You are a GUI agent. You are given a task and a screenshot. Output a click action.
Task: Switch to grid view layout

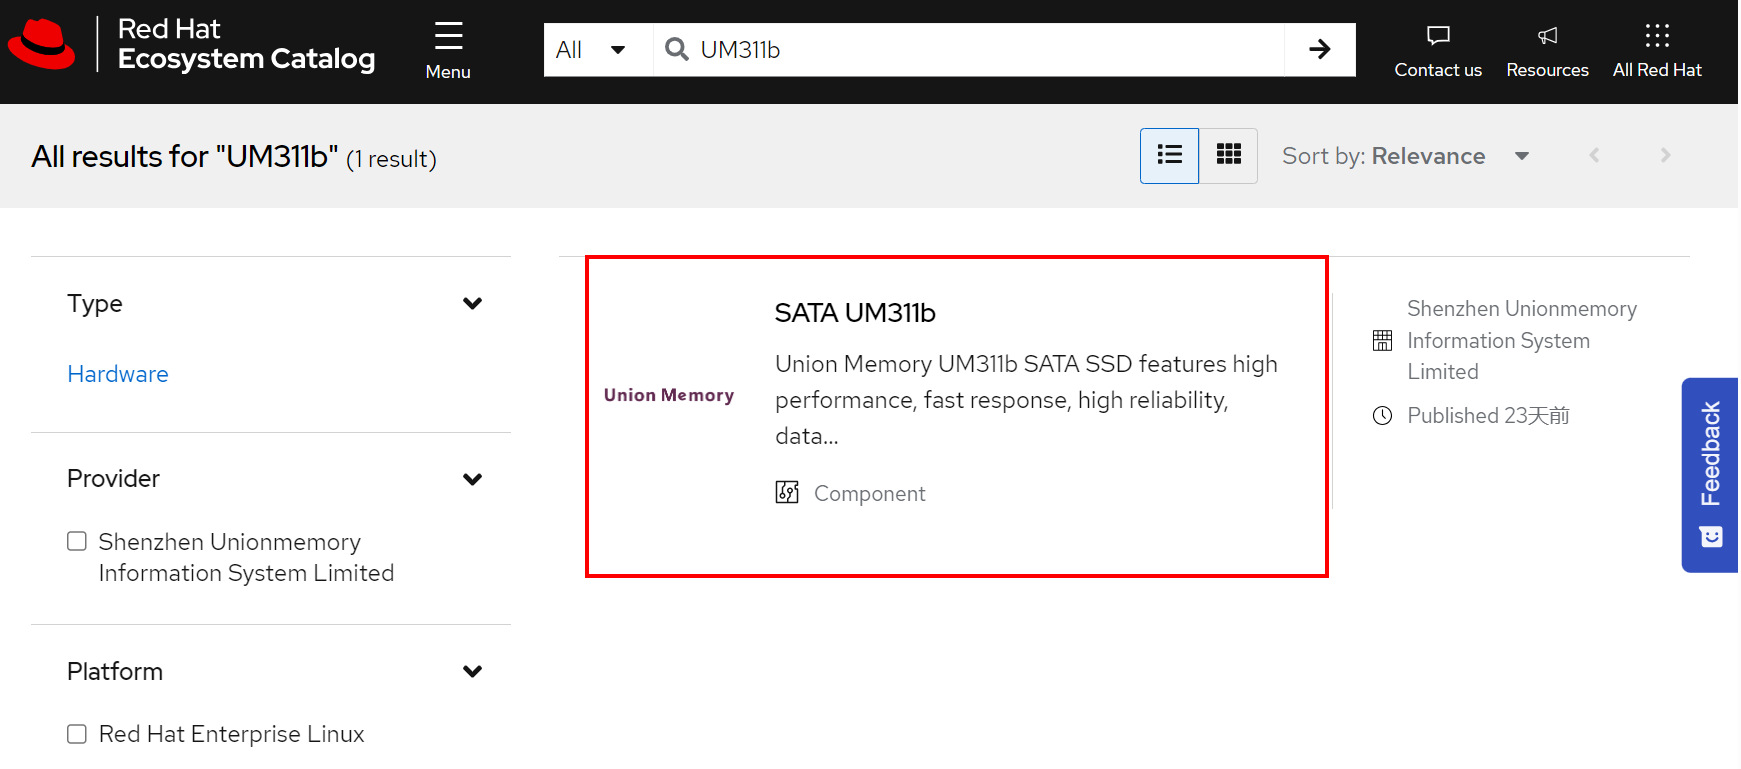click(x=1228, y=155)
